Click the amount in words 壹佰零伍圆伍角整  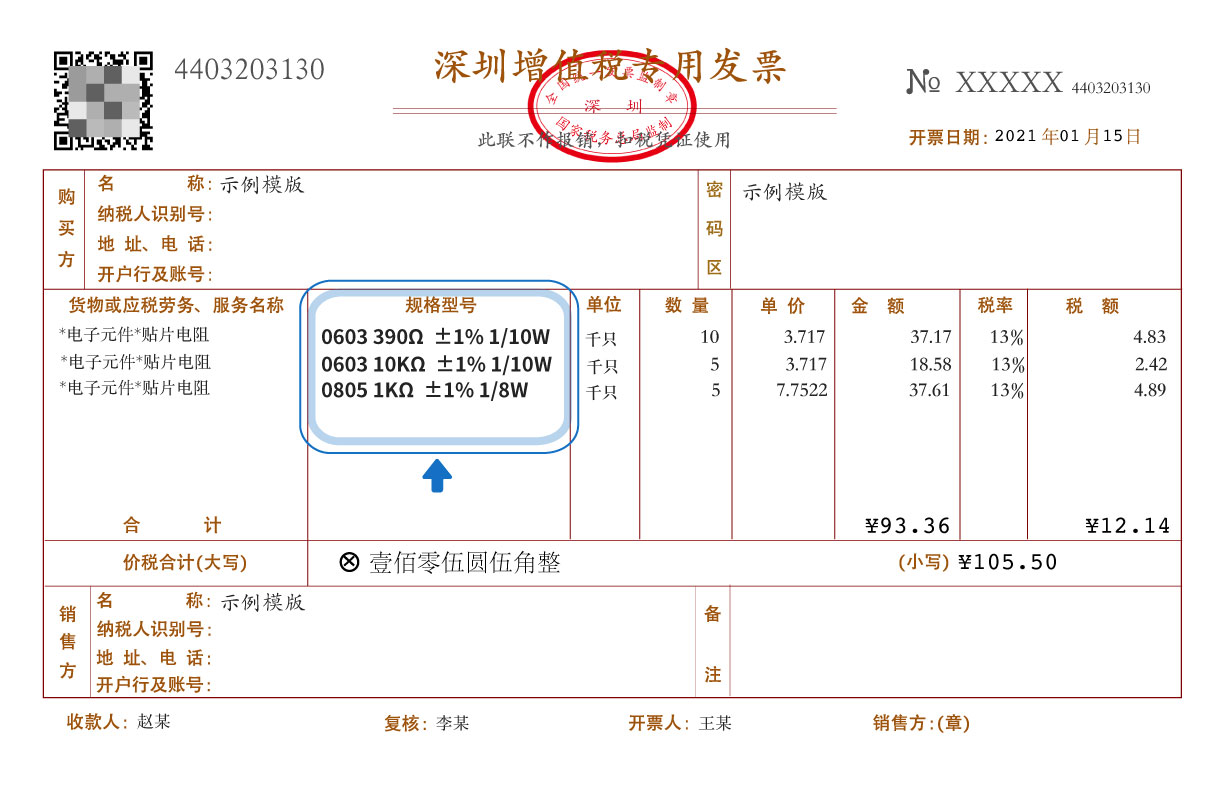coord(465,563)
